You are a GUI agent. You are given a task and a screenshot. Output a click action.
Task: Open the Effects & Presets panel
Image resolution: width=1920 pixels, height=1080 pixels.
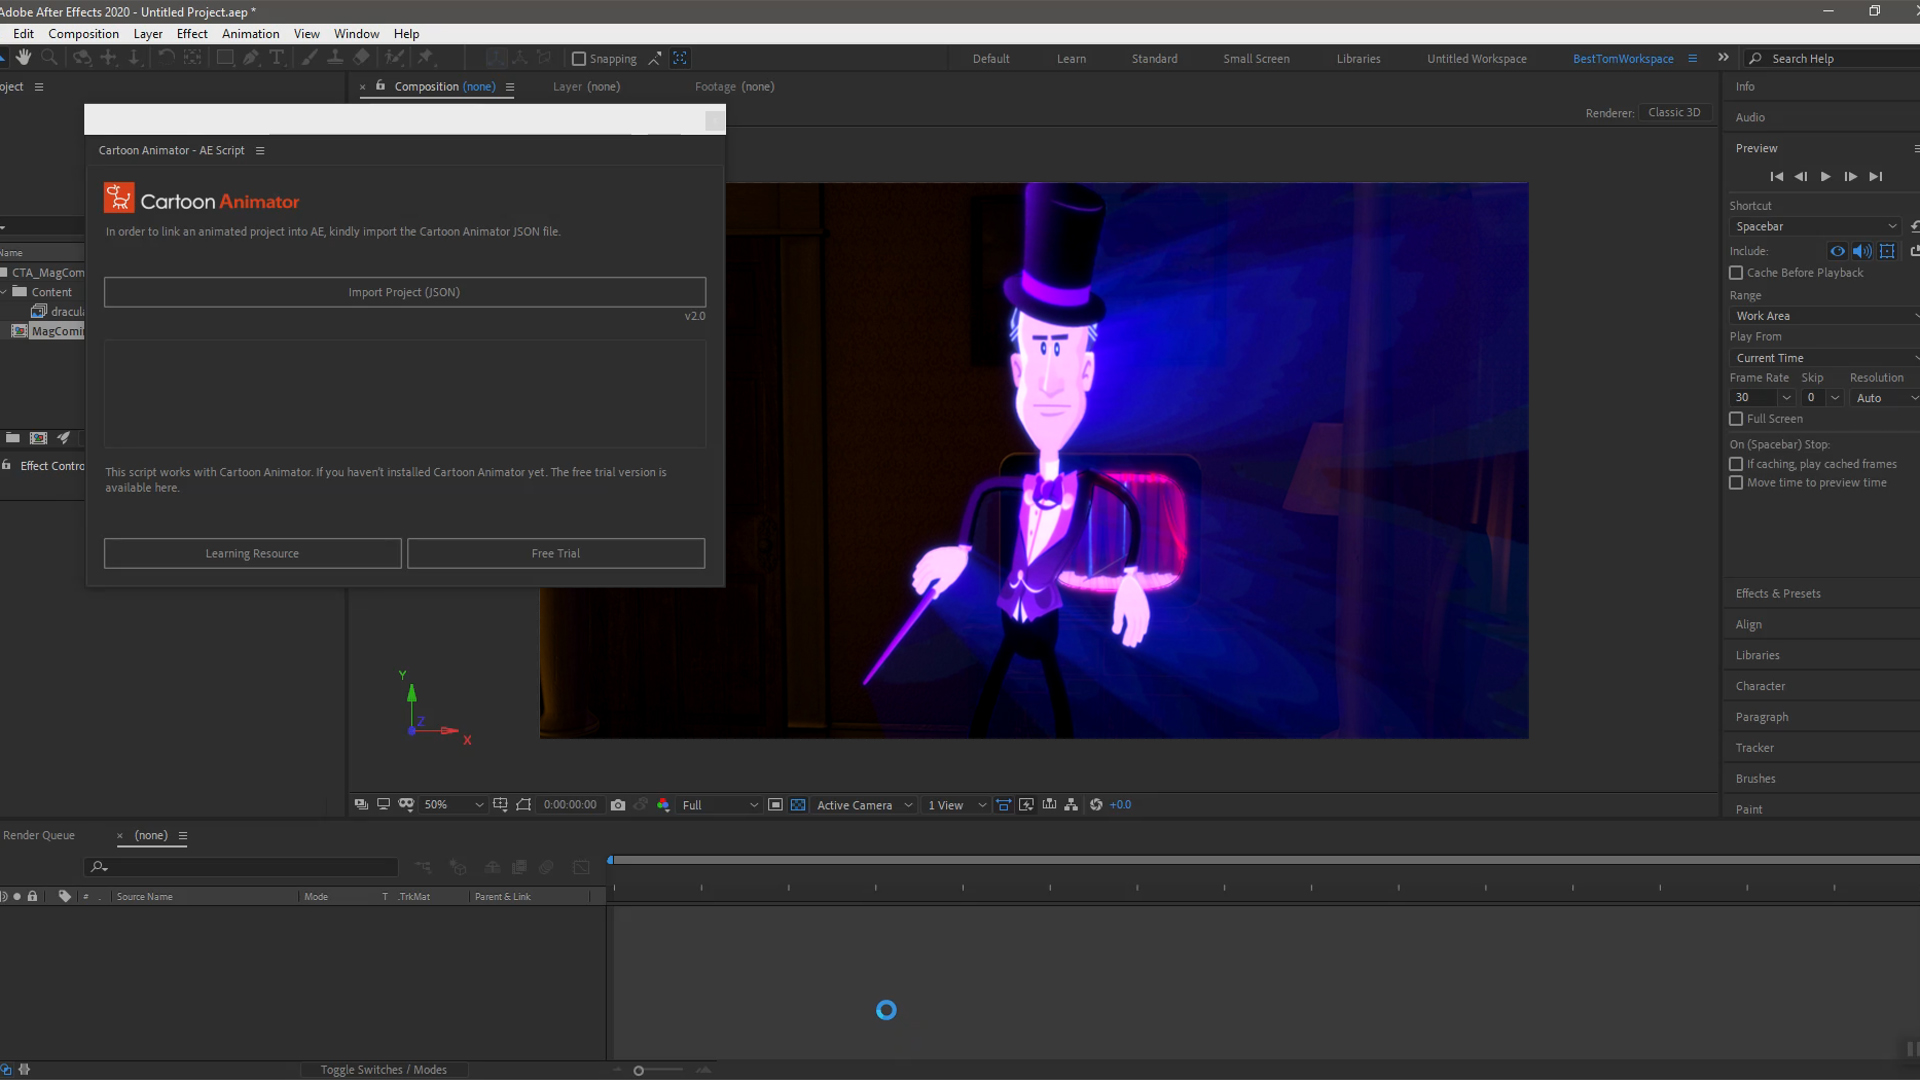point(1778,594)
